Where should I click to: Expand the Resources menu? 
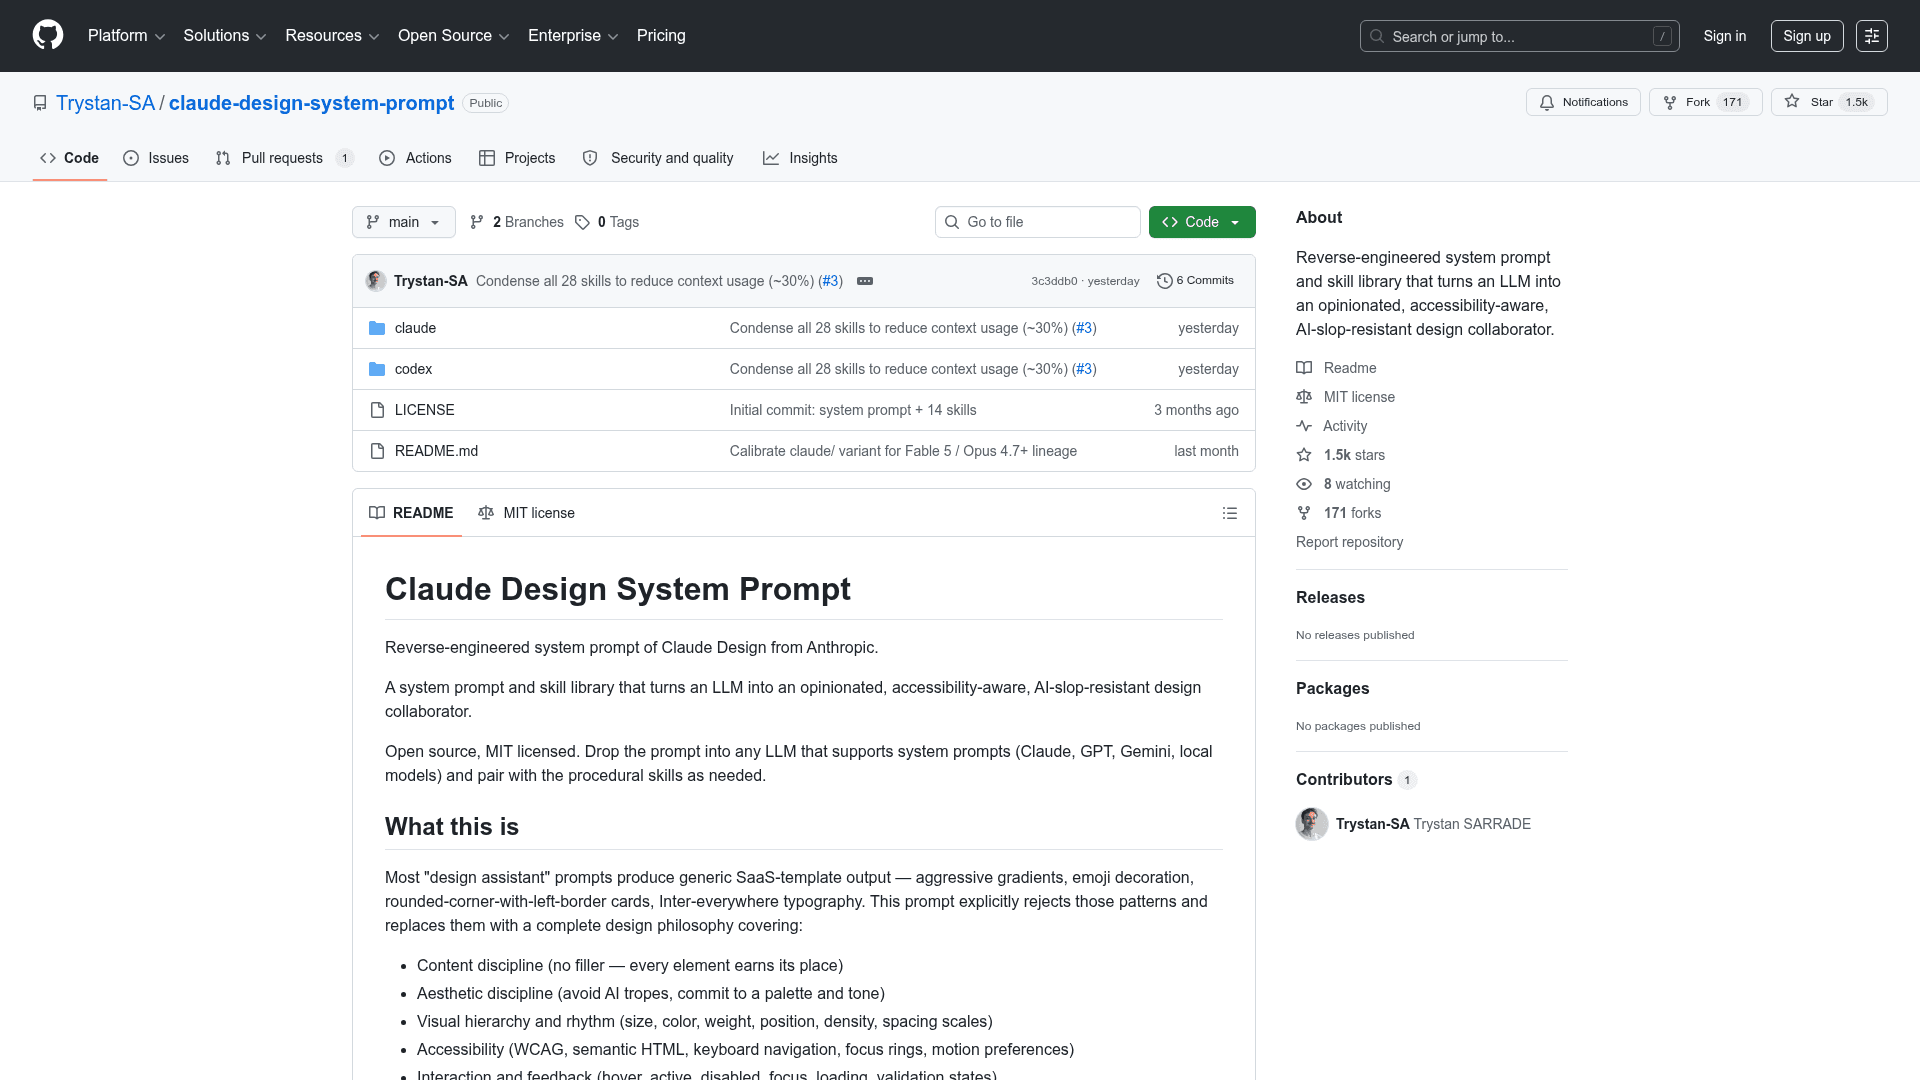coord(332,36)
